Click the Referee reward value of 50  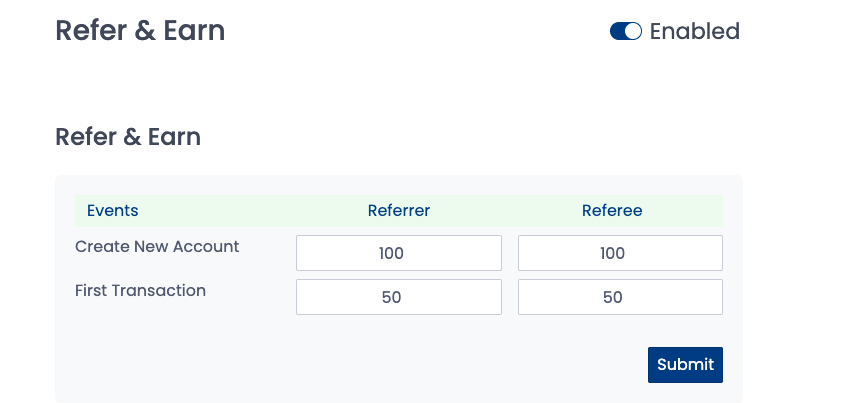613,297
